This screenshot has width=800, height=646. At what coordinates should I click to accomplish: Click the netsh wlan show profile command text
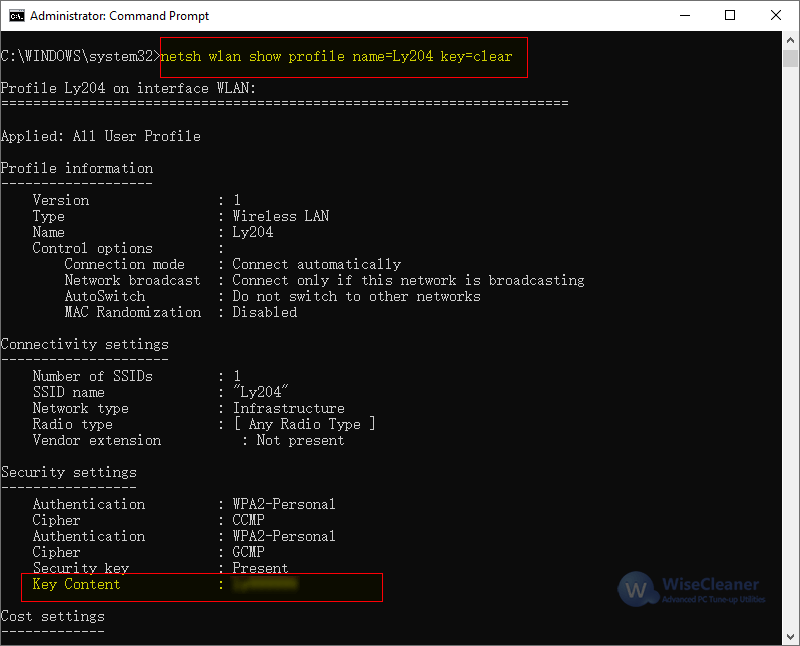coord(336,56)
